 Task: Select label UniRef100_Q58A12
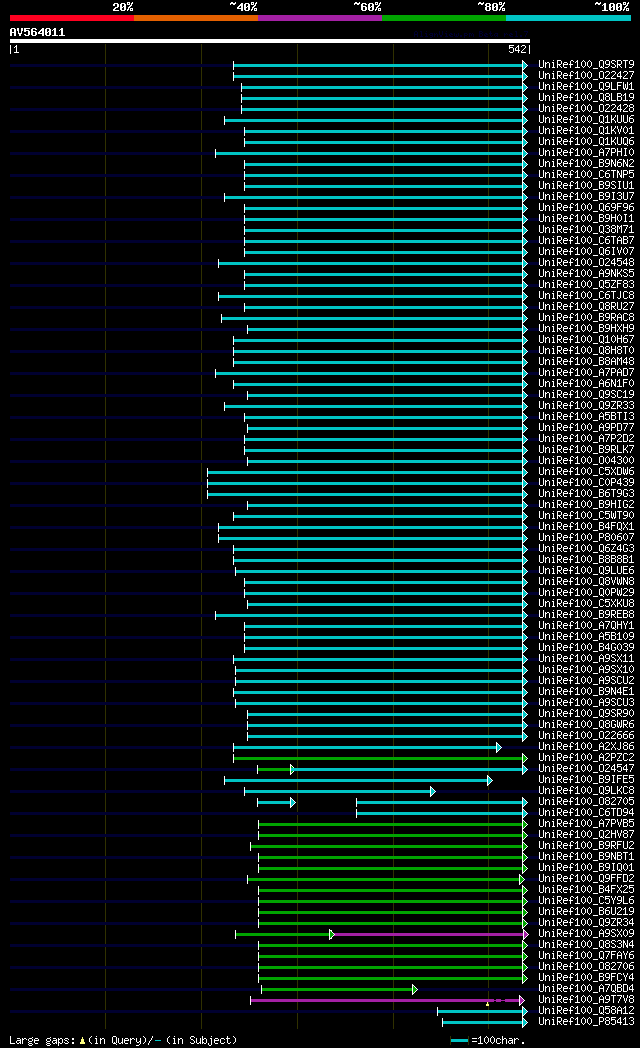[586, 1011]
